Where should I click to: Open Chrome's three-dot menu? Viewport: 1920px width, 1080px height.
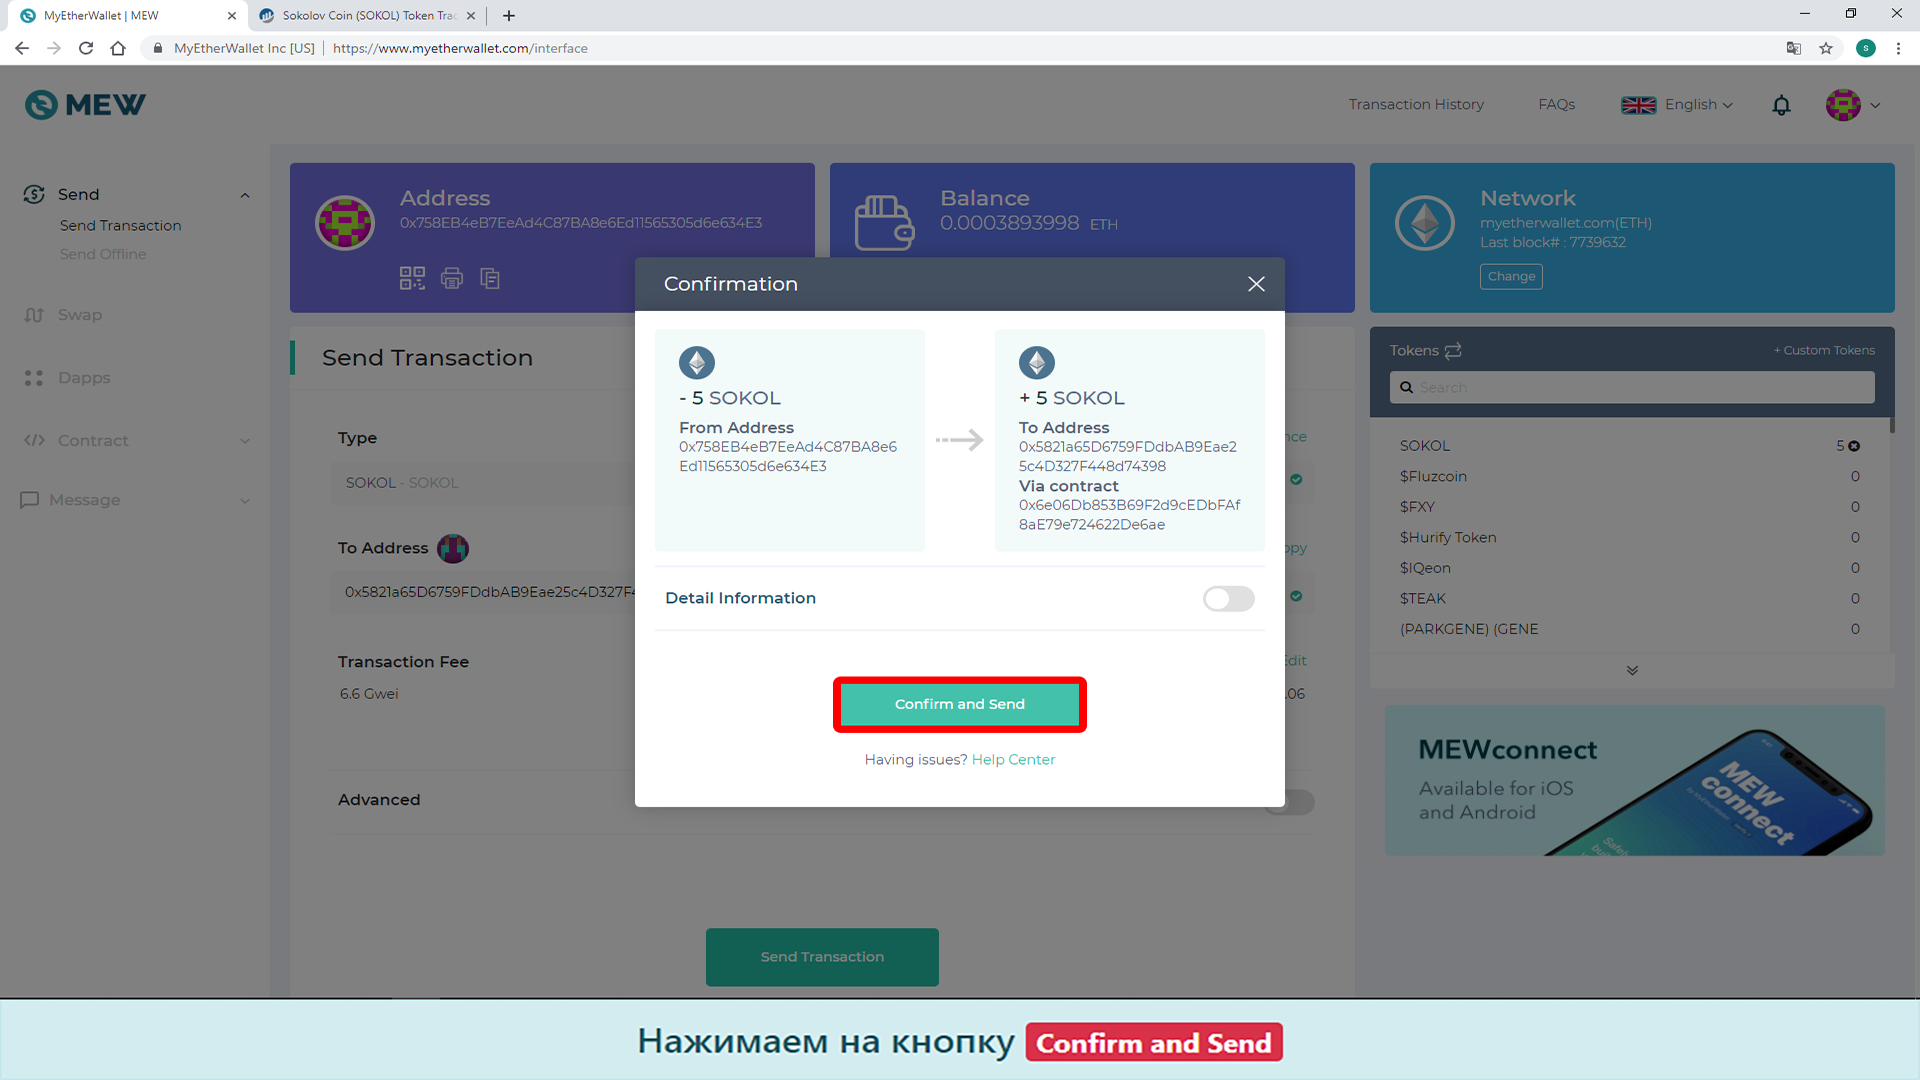pos(1898,48)
